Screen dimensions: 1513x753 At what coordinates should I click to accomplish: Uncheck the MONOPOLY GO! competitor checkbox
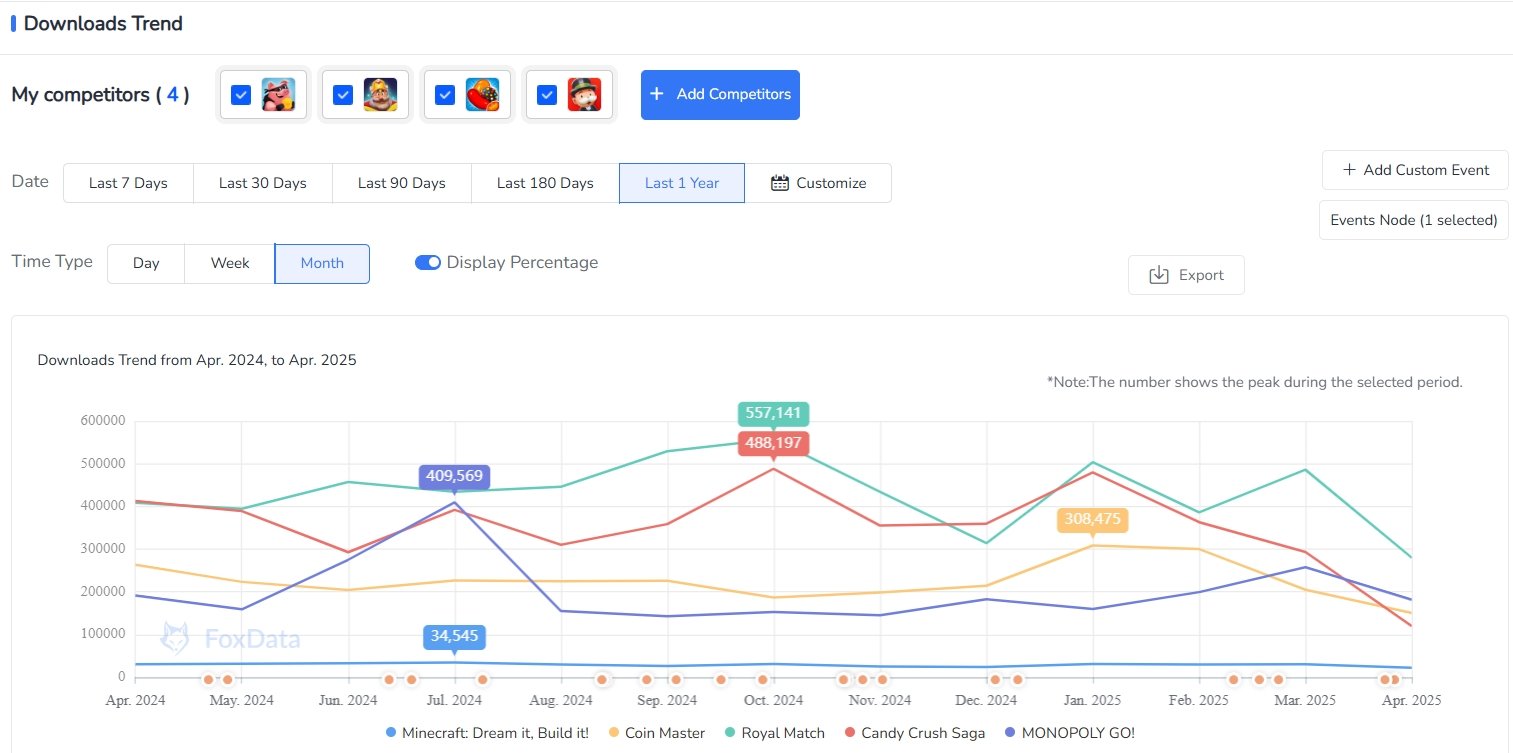[547, 95]
